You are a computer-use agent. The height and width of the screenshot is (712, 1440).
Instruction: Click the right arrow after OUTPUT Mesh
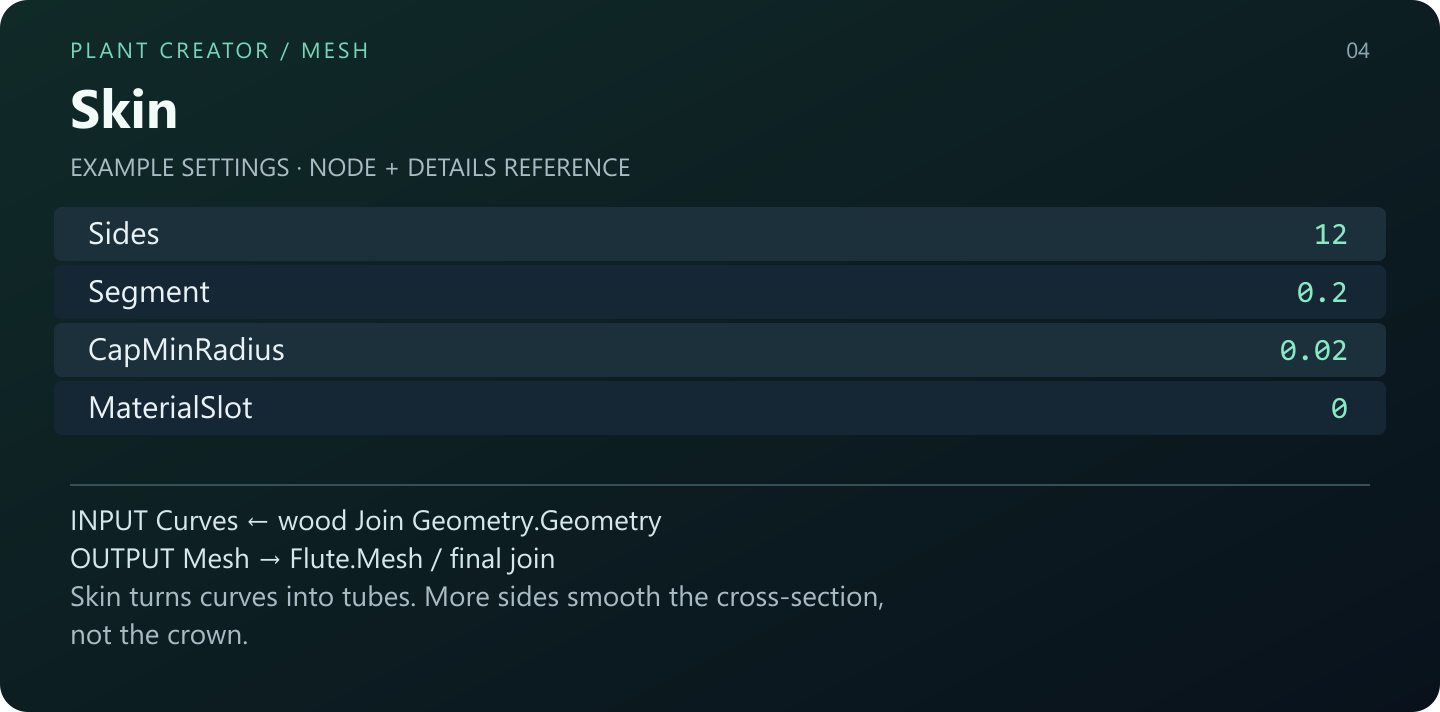tap(270, 560)
